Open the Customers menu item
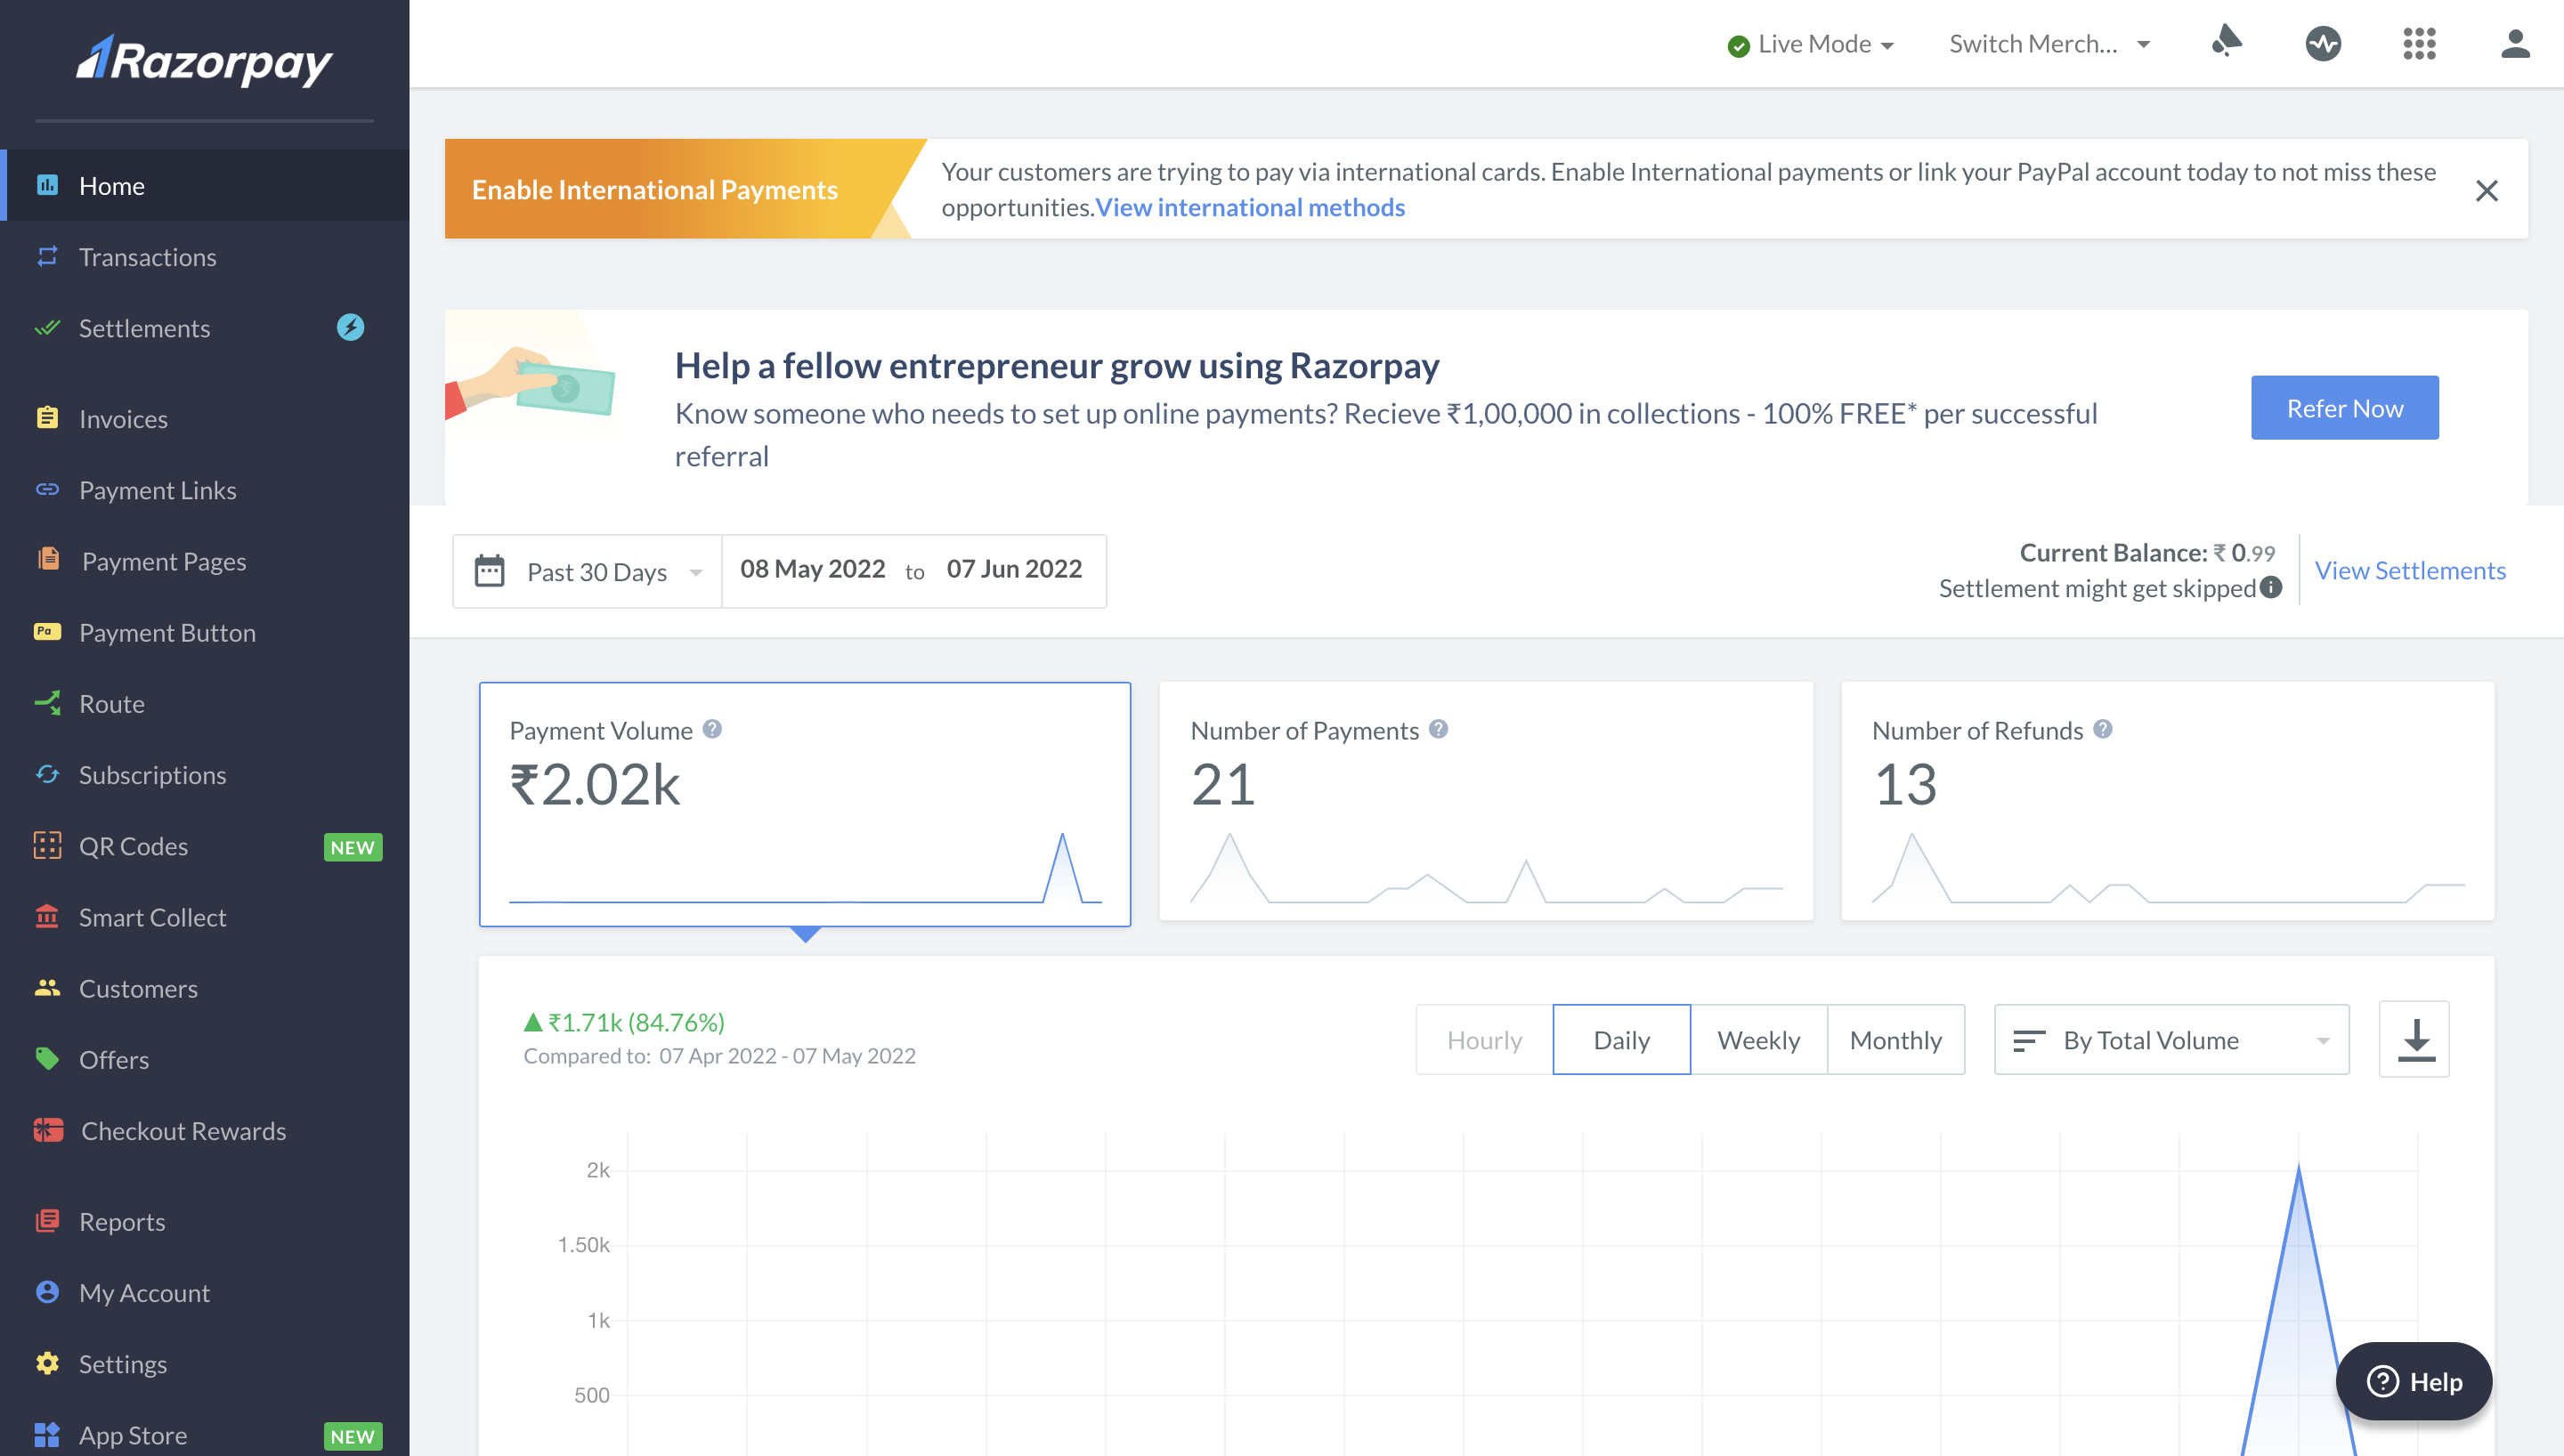The image size is (2564, 1456). click(205, 987)
